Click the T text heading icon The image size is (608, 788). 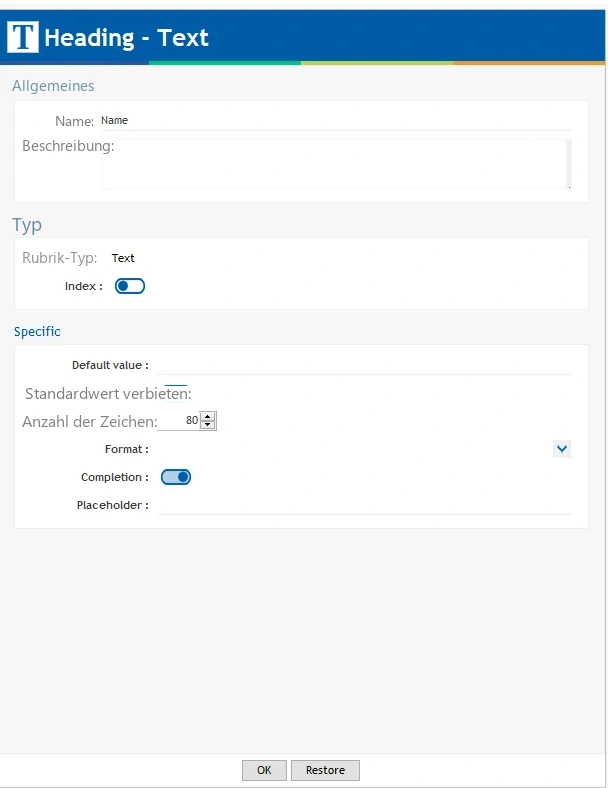tap(23, 37)
